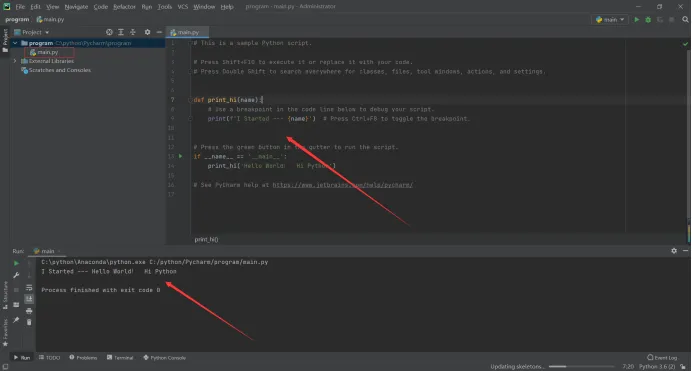
Task: Print Run output with the printer icon
Action: pyautogui.click(x=29, y=311)
